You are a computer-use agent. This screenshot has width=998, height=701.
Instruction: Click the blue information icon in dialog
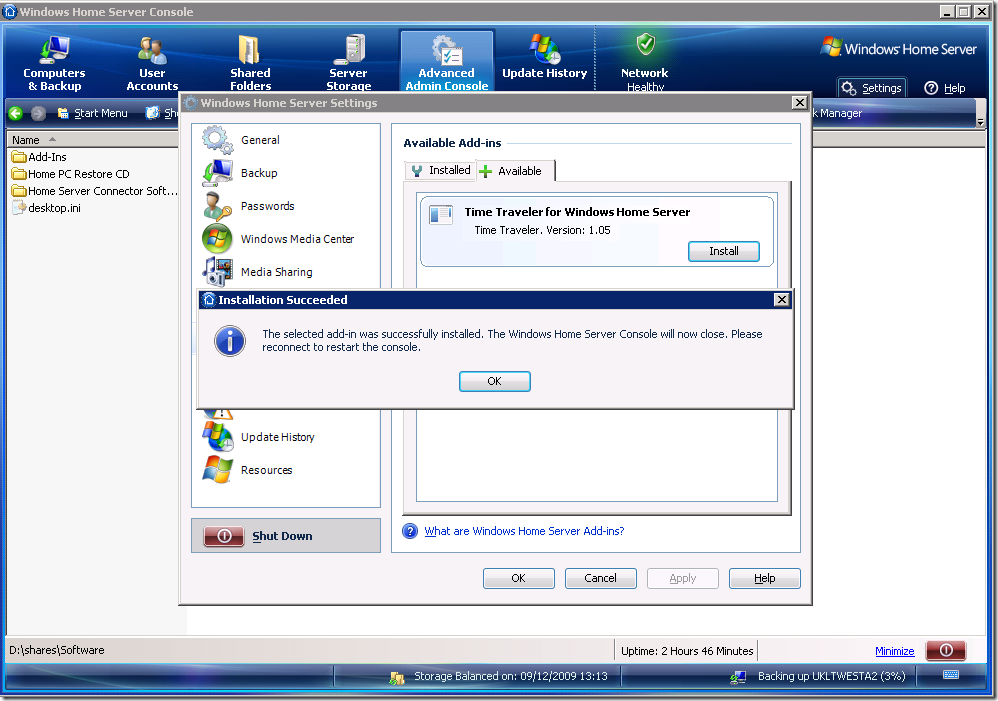pos(230,341)
